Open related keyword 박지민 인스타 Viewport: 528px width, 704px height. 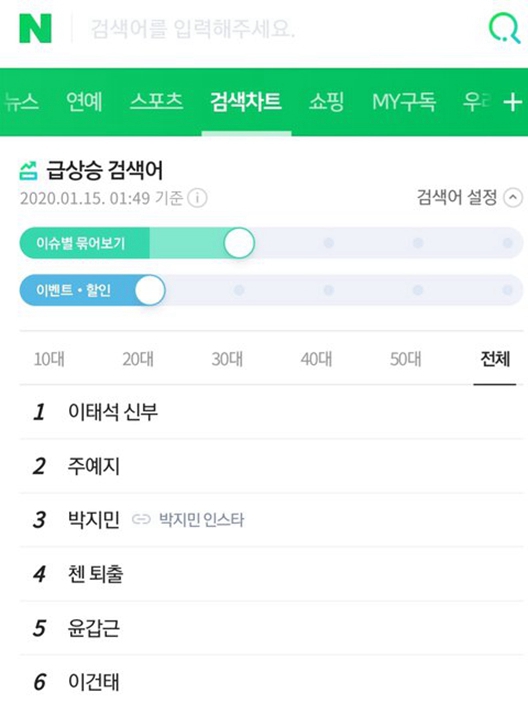pyautogui.click(x=202, y=519)
